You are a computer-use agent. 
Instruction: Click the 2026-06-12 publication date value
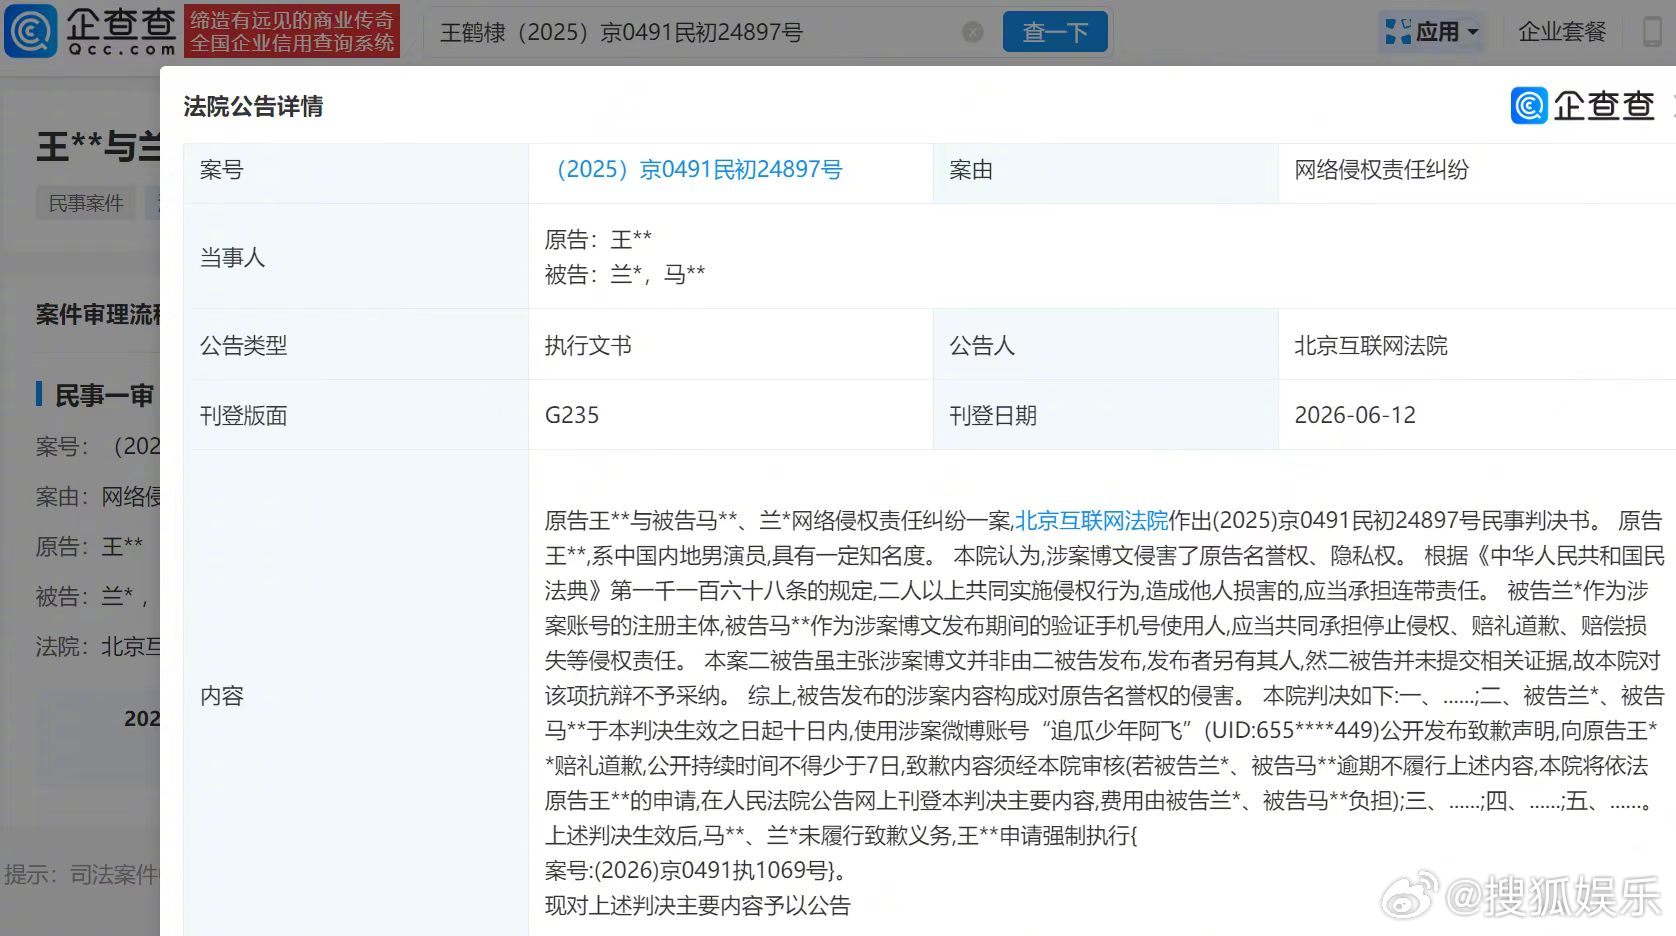click(x=1355, y=416)
